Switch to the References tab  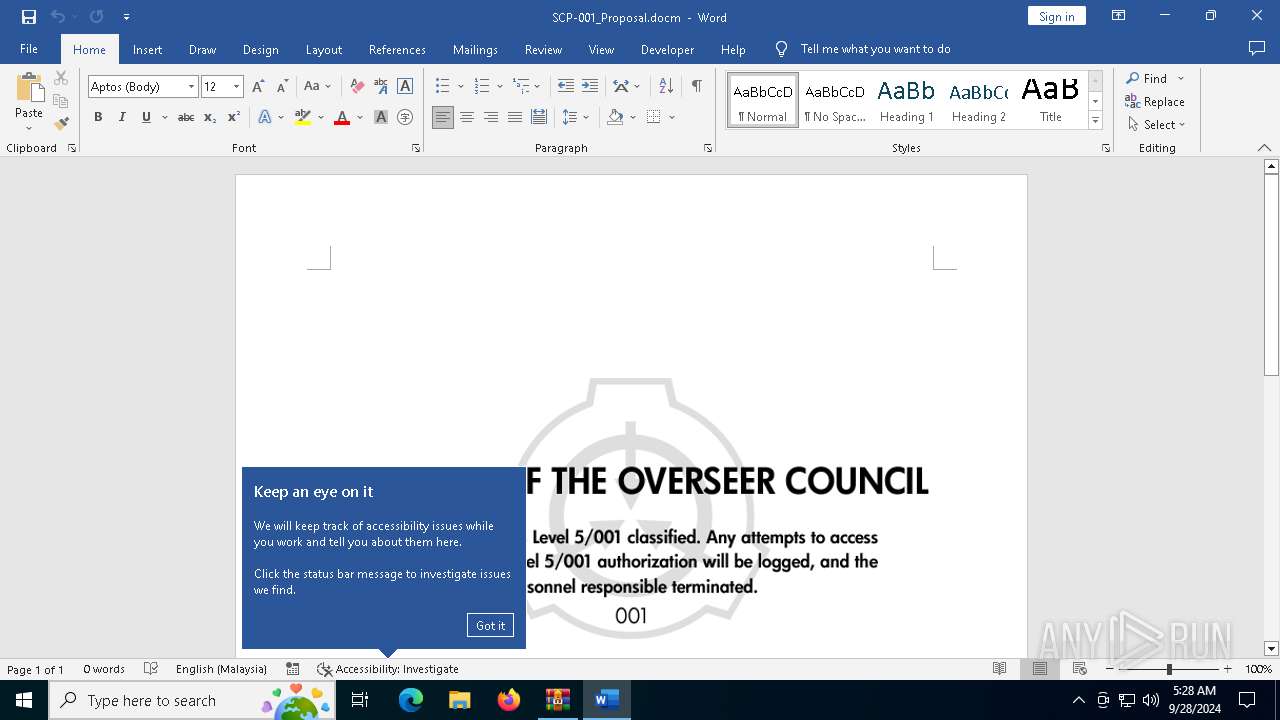pyautogui.click(x=397, y=50)
